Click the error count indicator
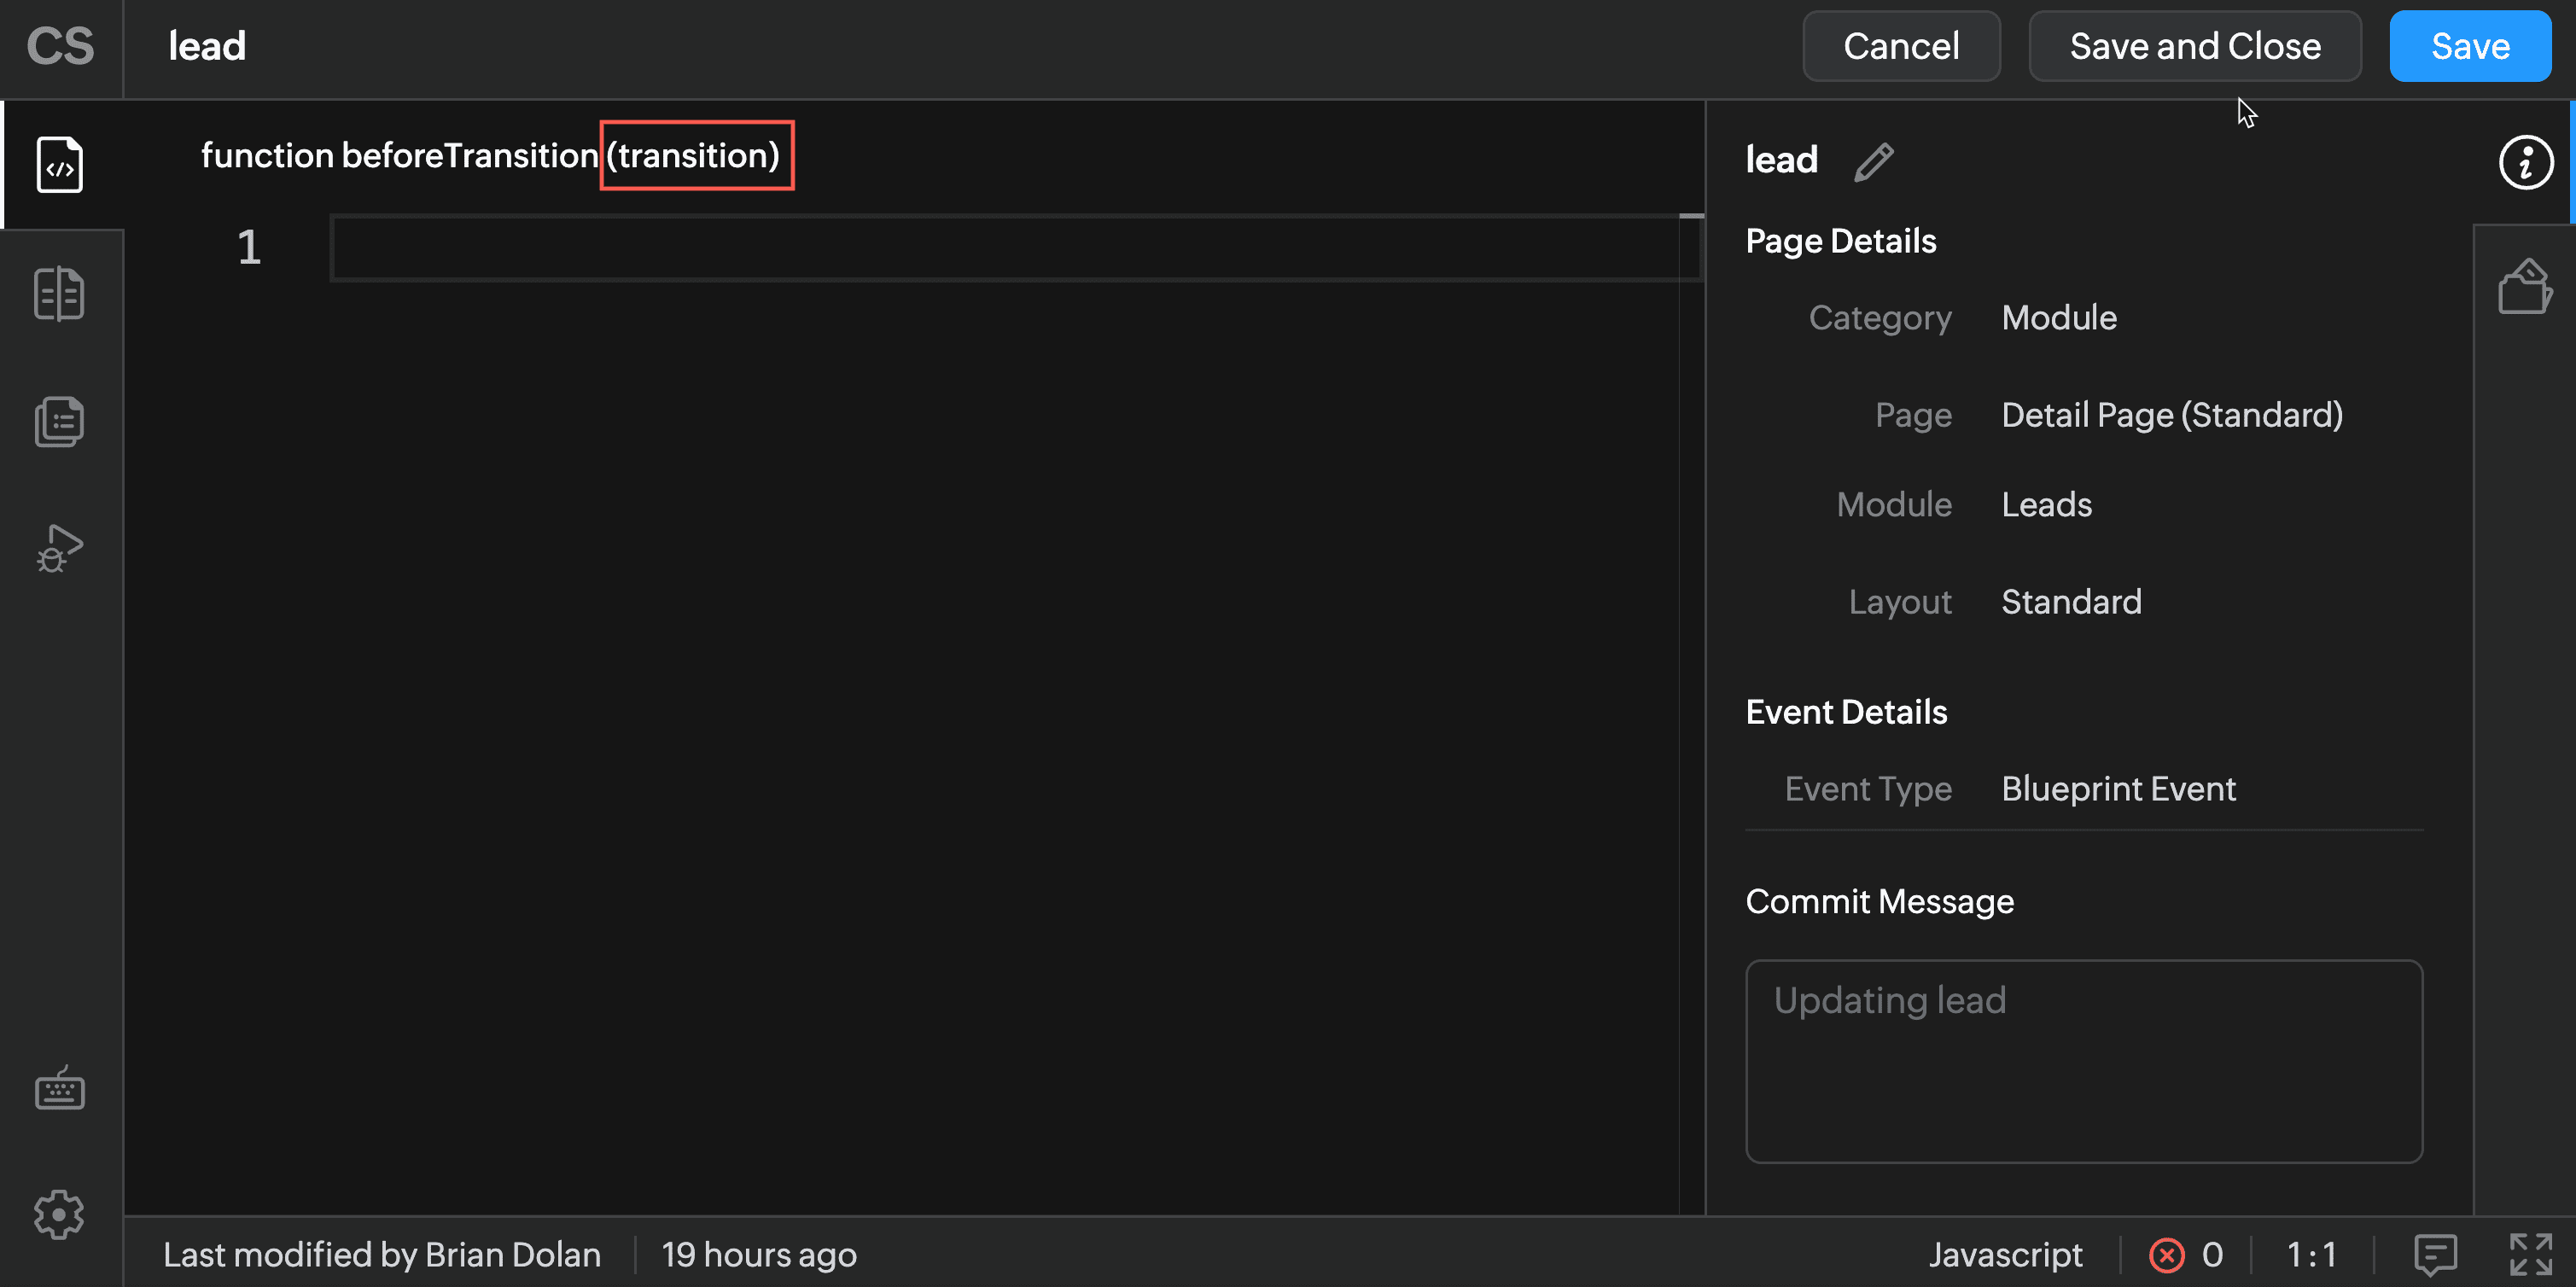2576x1287 pixels. click(2186, 1254)
